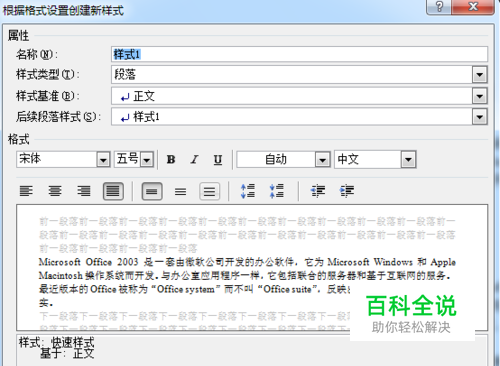Select justified alignment button

[113, 191]
